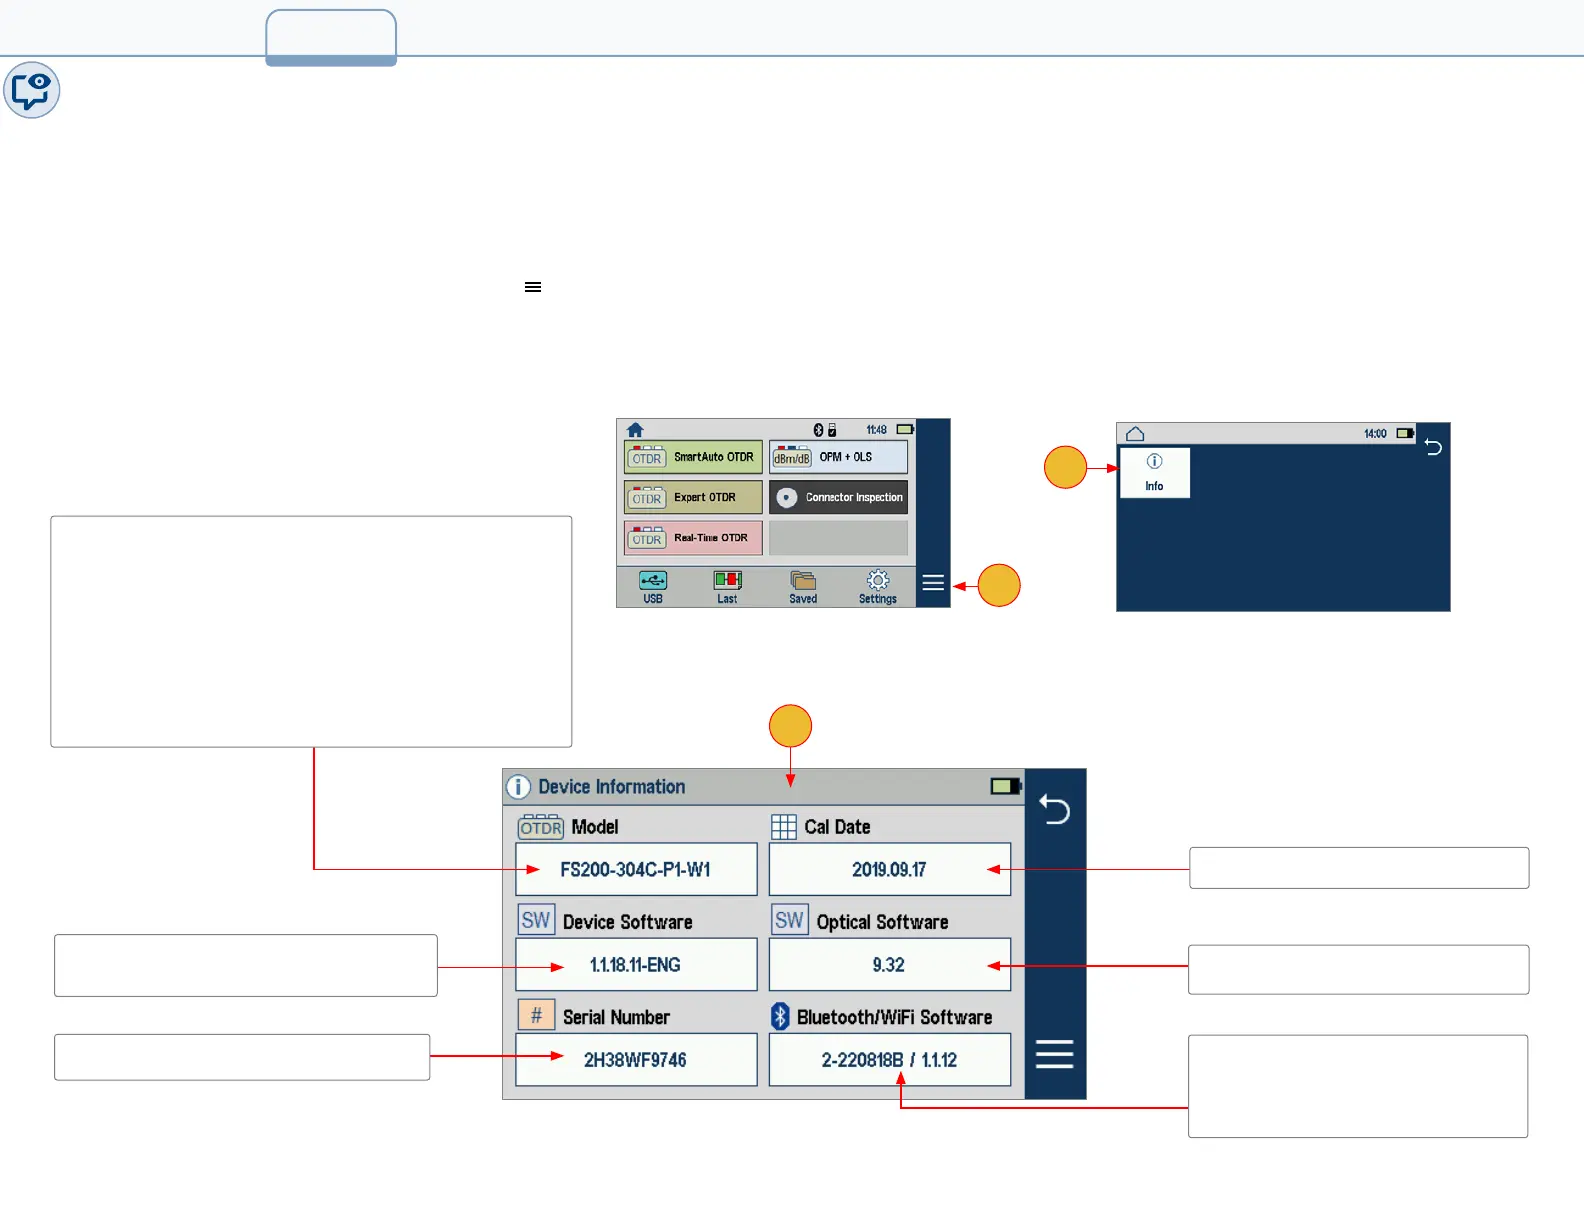Start Real-Time OTDR mode

tap(693, 538)
